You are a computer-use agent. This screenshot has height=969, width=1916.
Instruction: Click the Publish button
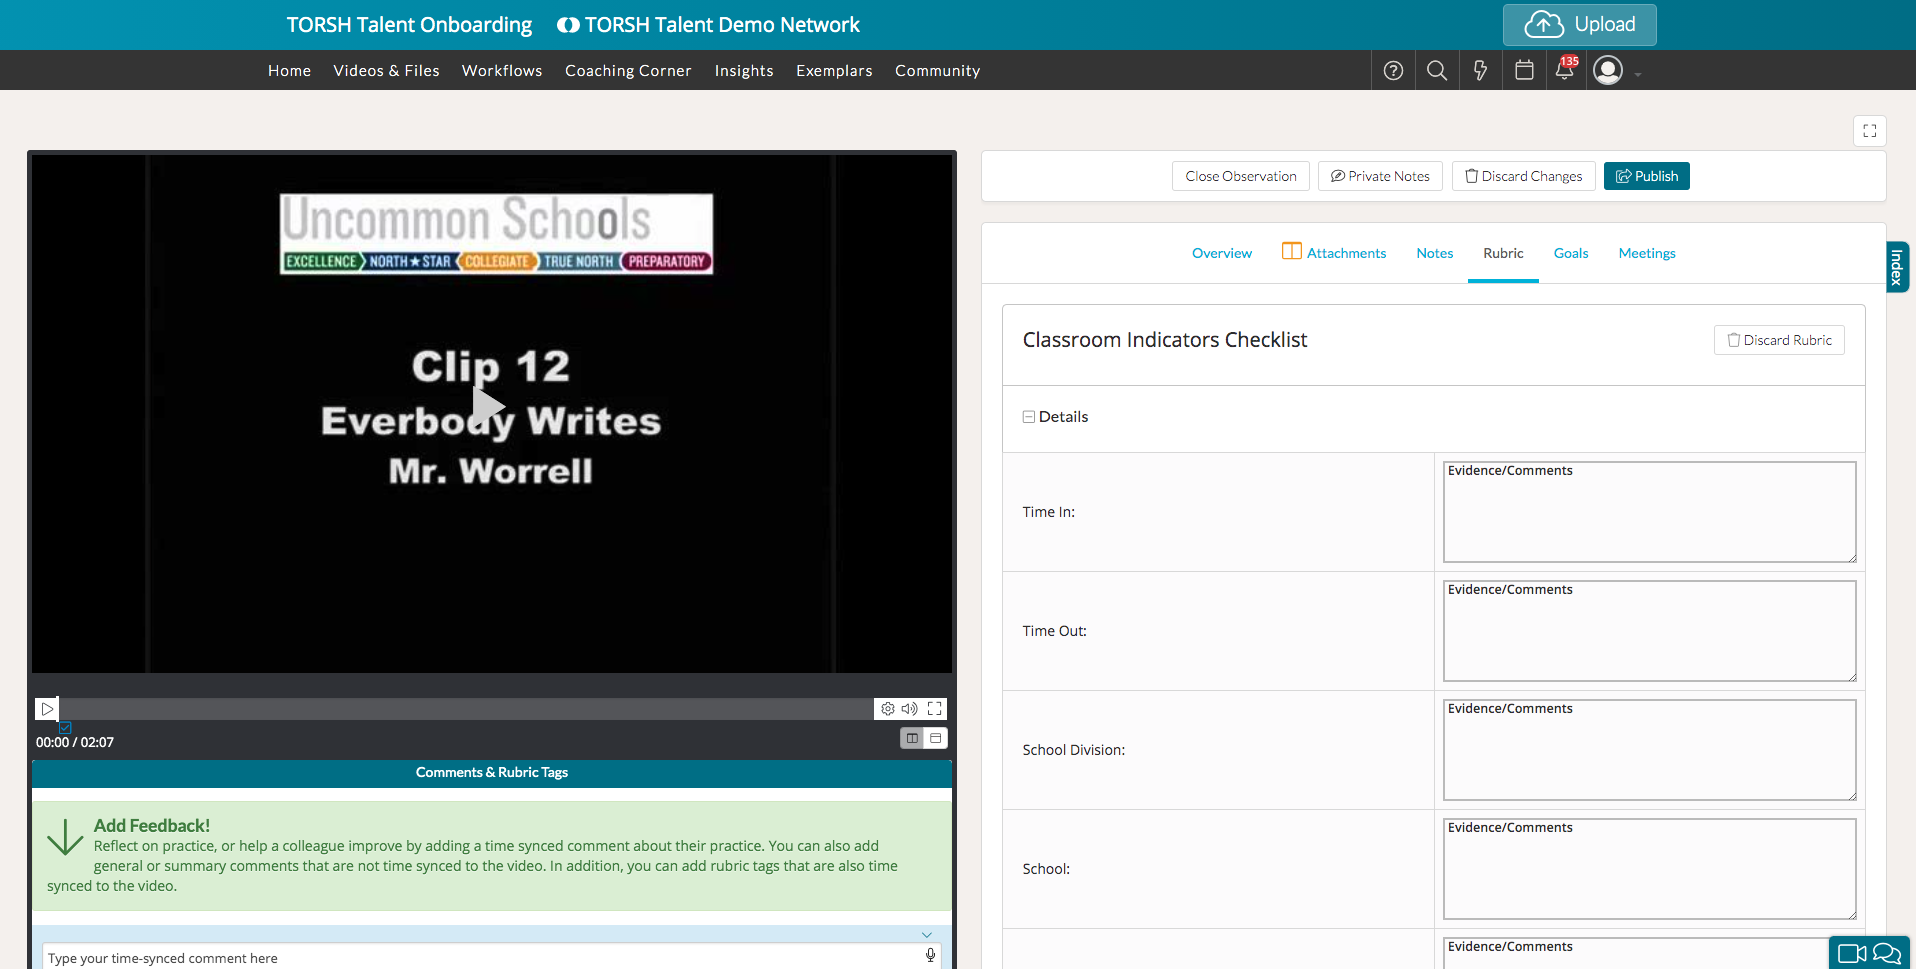pos(1646,176)
